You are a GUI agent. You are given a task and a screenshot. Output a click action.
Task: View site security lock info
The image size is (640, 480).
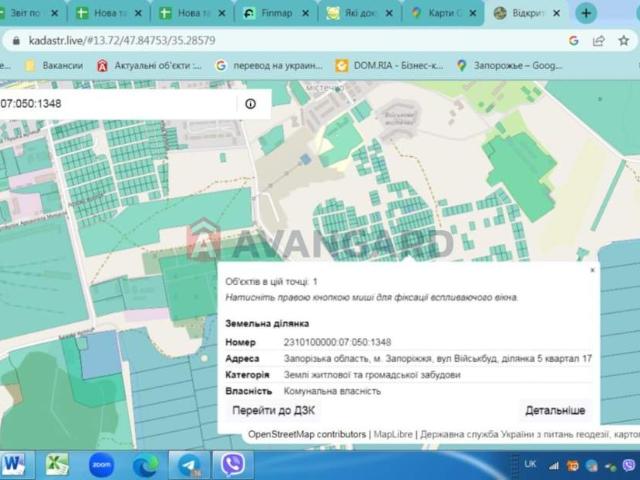coord(16,40)
